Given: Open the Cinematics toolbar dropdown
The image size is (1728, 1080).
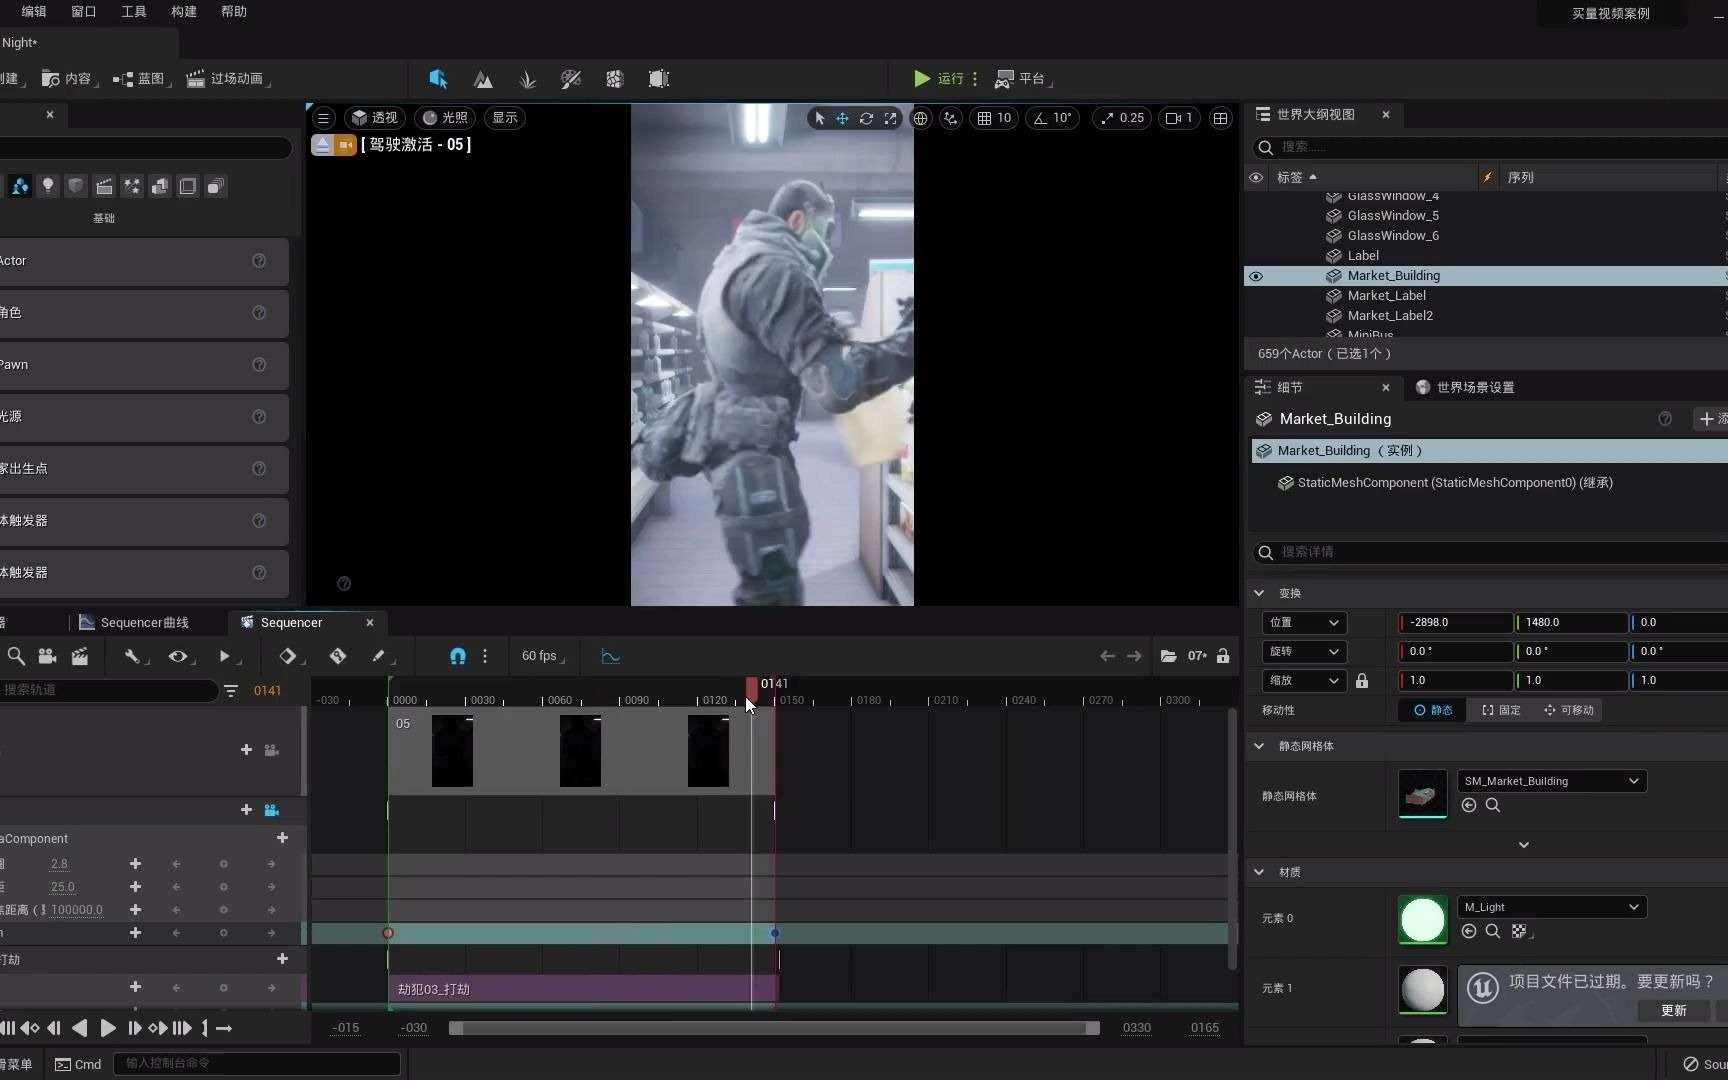Looking at the screenshot, I should pos(228,78).
